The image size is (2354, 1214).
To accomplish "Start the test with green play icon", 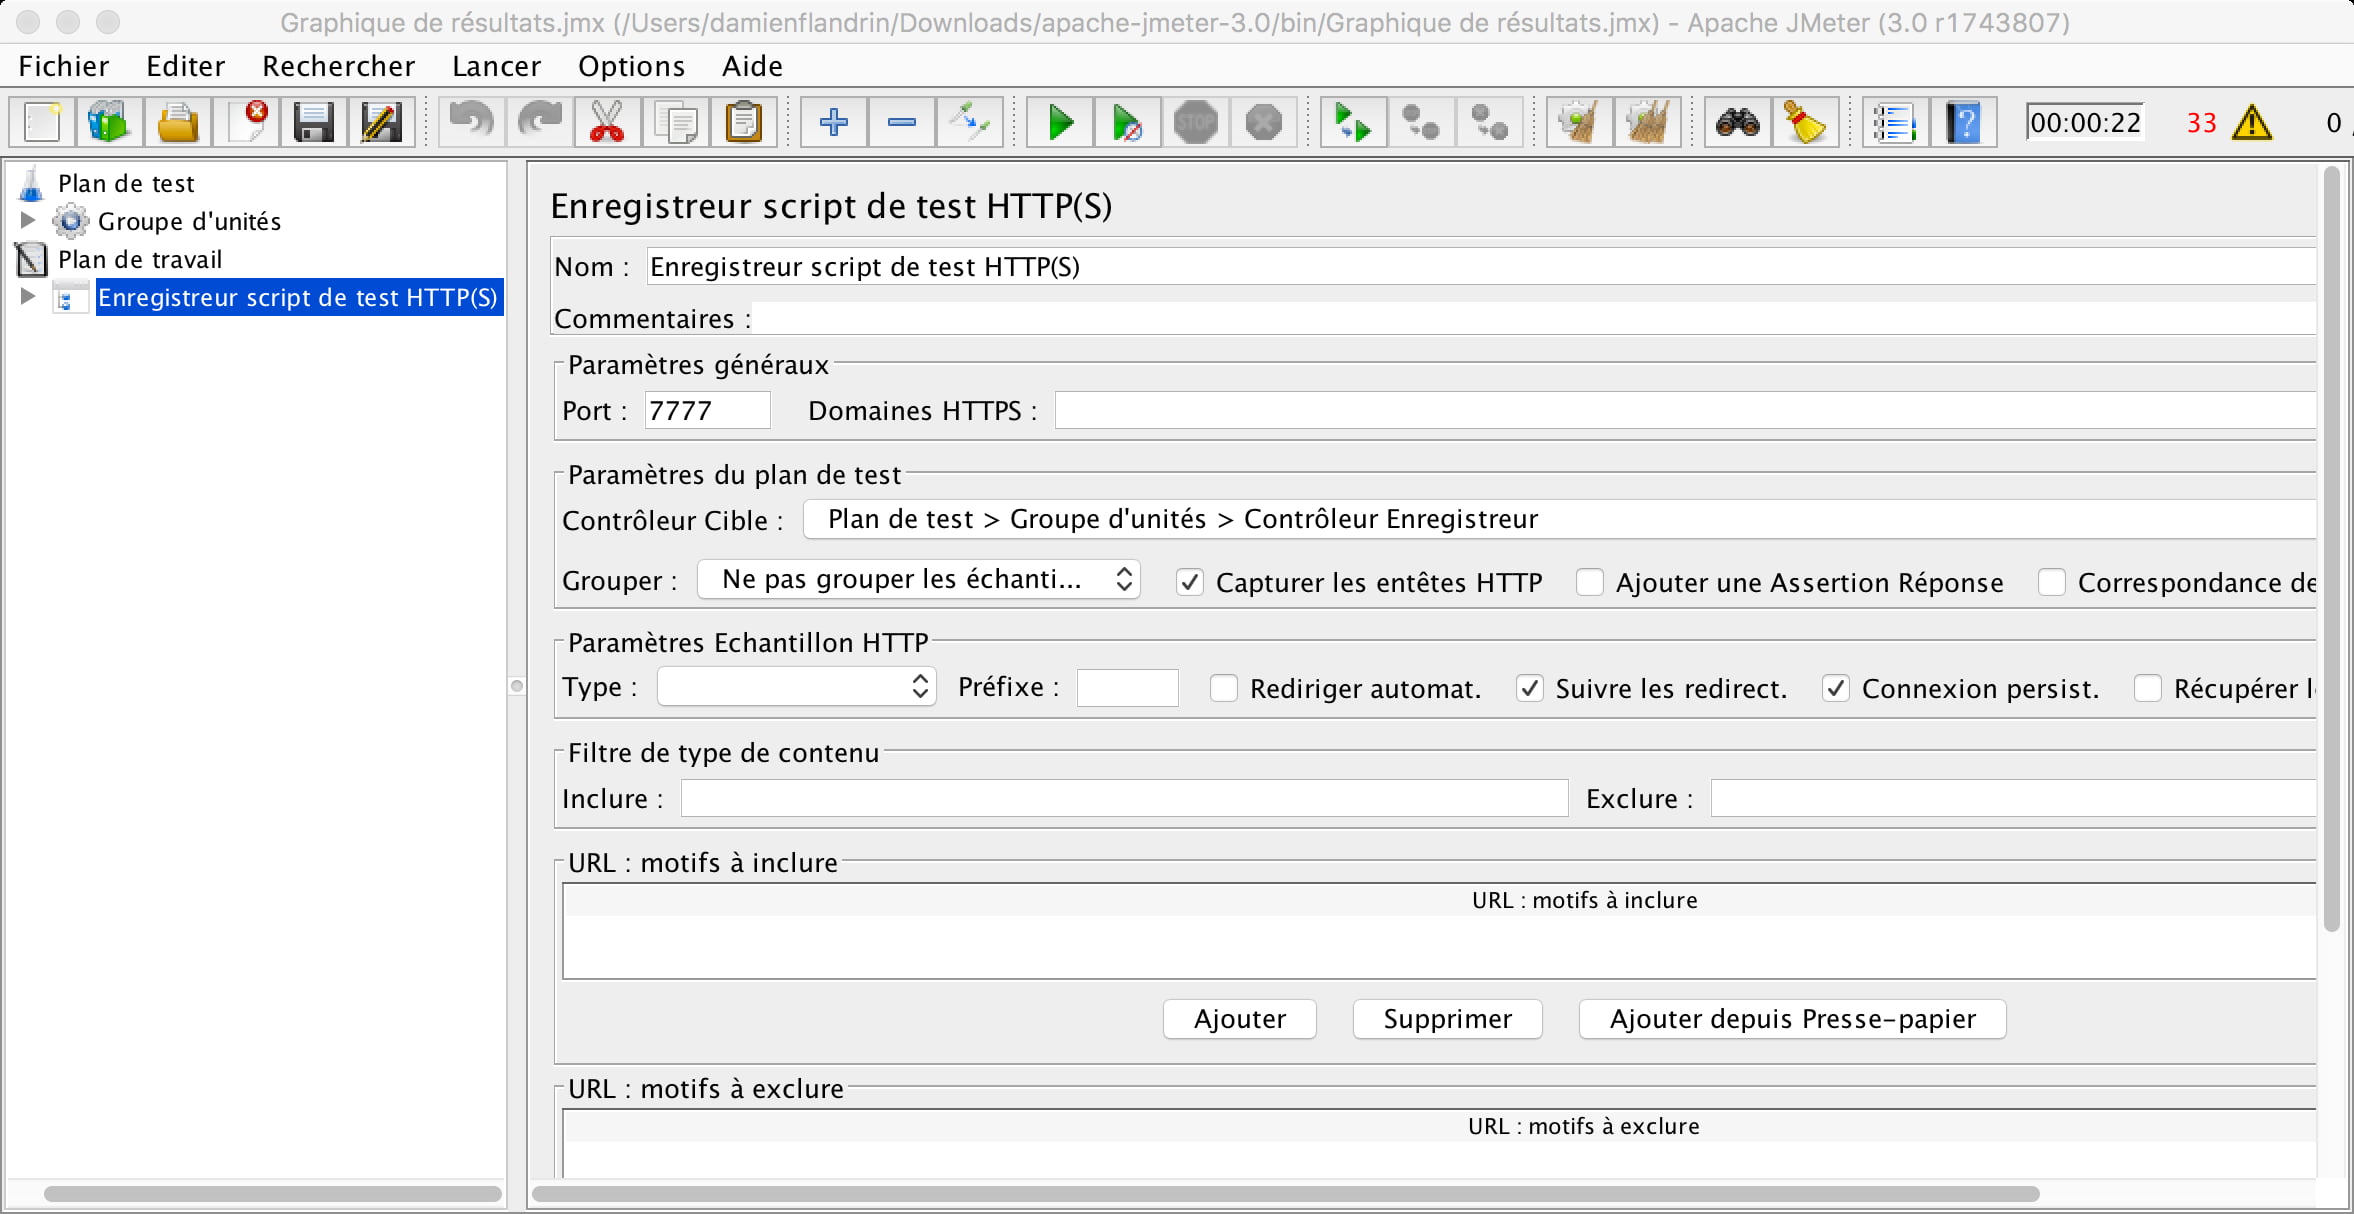I will coord(1059,123).
